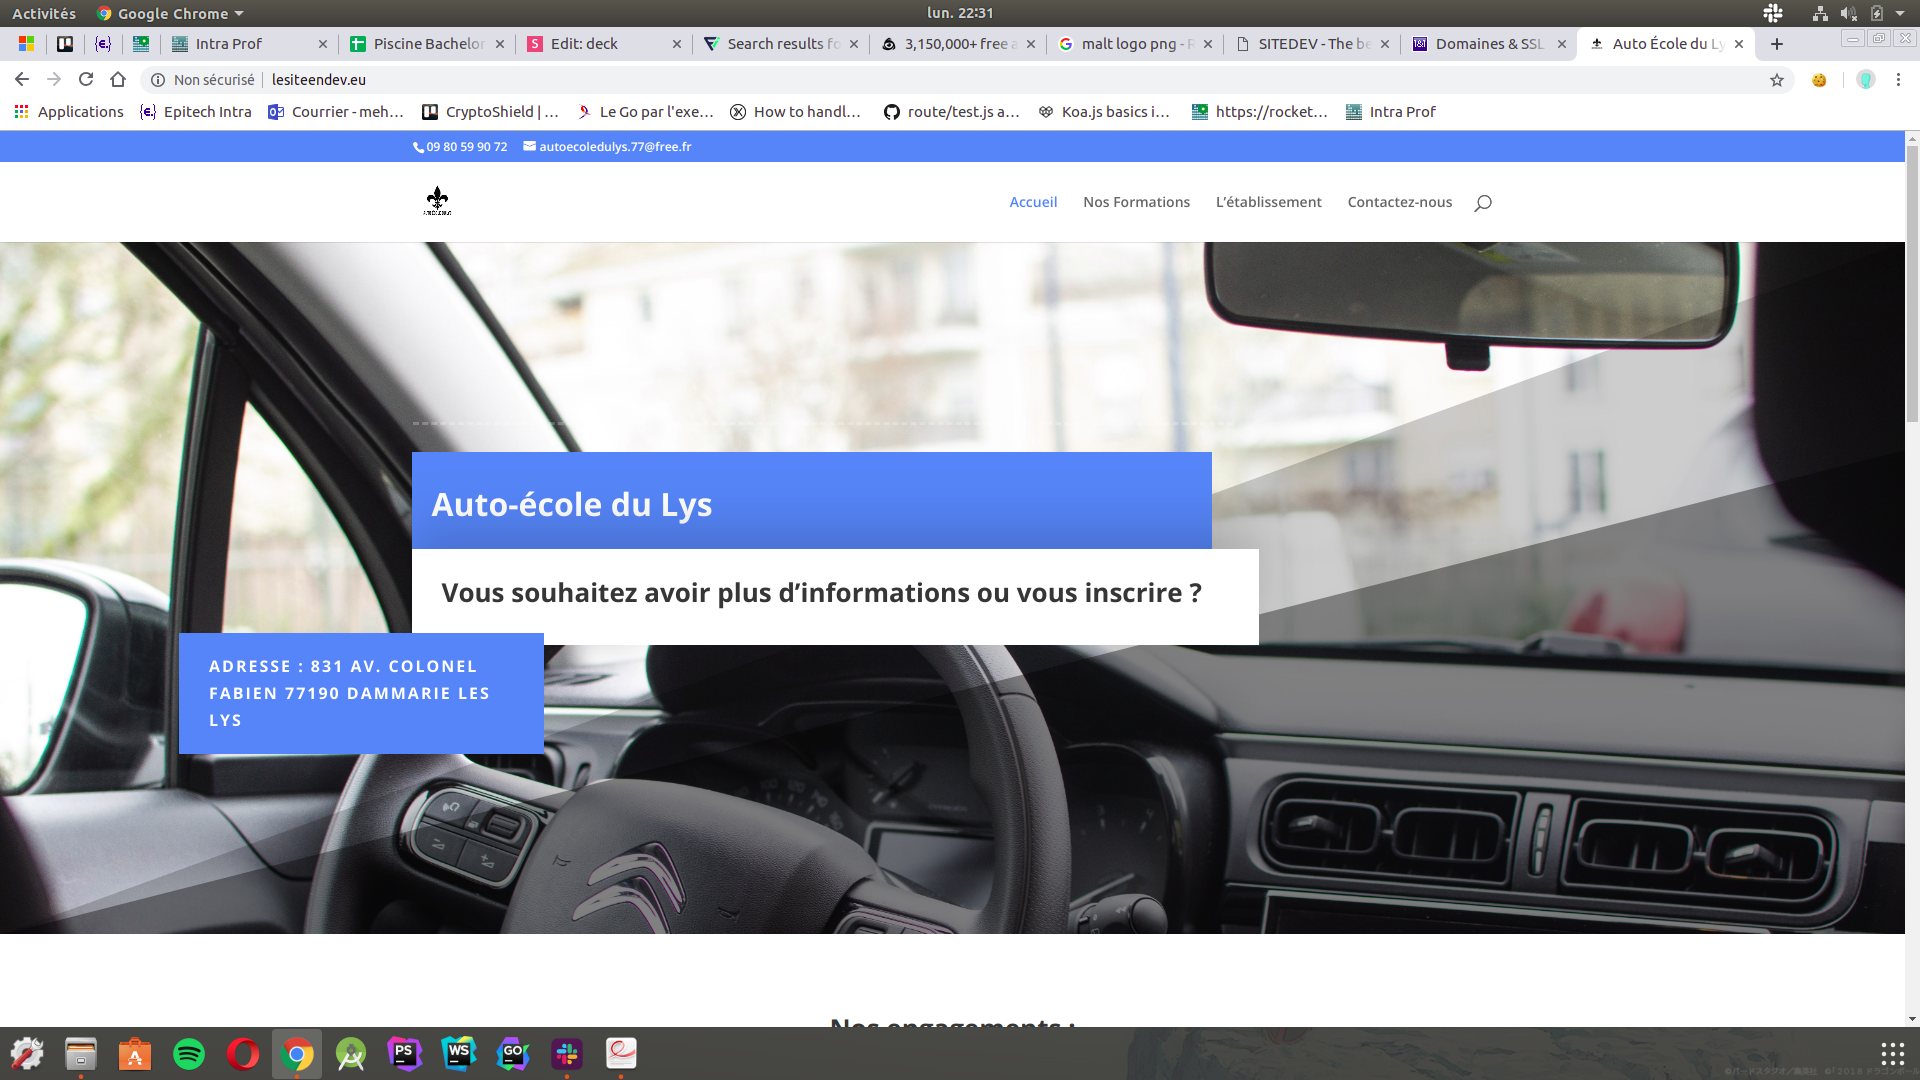Click the autoecoledulys.77@free.fr email link
Viewport: 1920px width, 1080px height.
tap(614, 147)
